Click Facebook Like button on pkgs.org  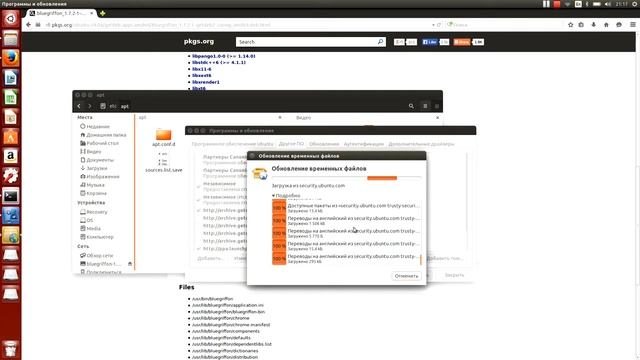click(429, 42)
